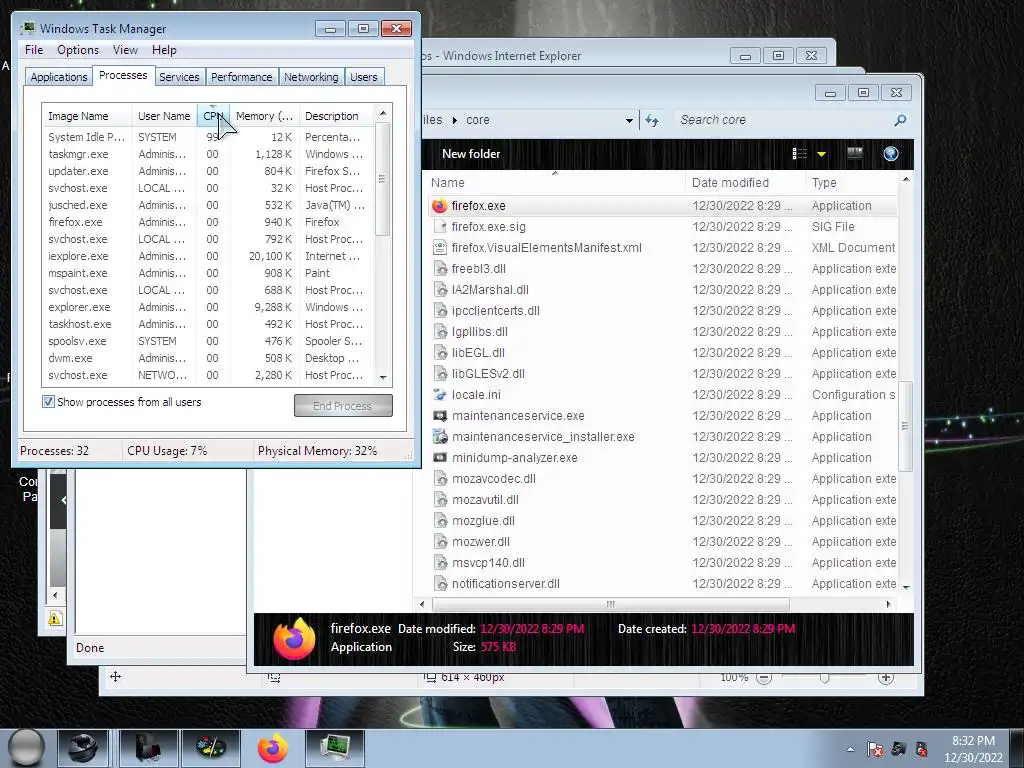The width and height of the screenshot is (1024, 768).
Task: Open the Users tab
Action: pyautogui.click(x=363, y=77)
